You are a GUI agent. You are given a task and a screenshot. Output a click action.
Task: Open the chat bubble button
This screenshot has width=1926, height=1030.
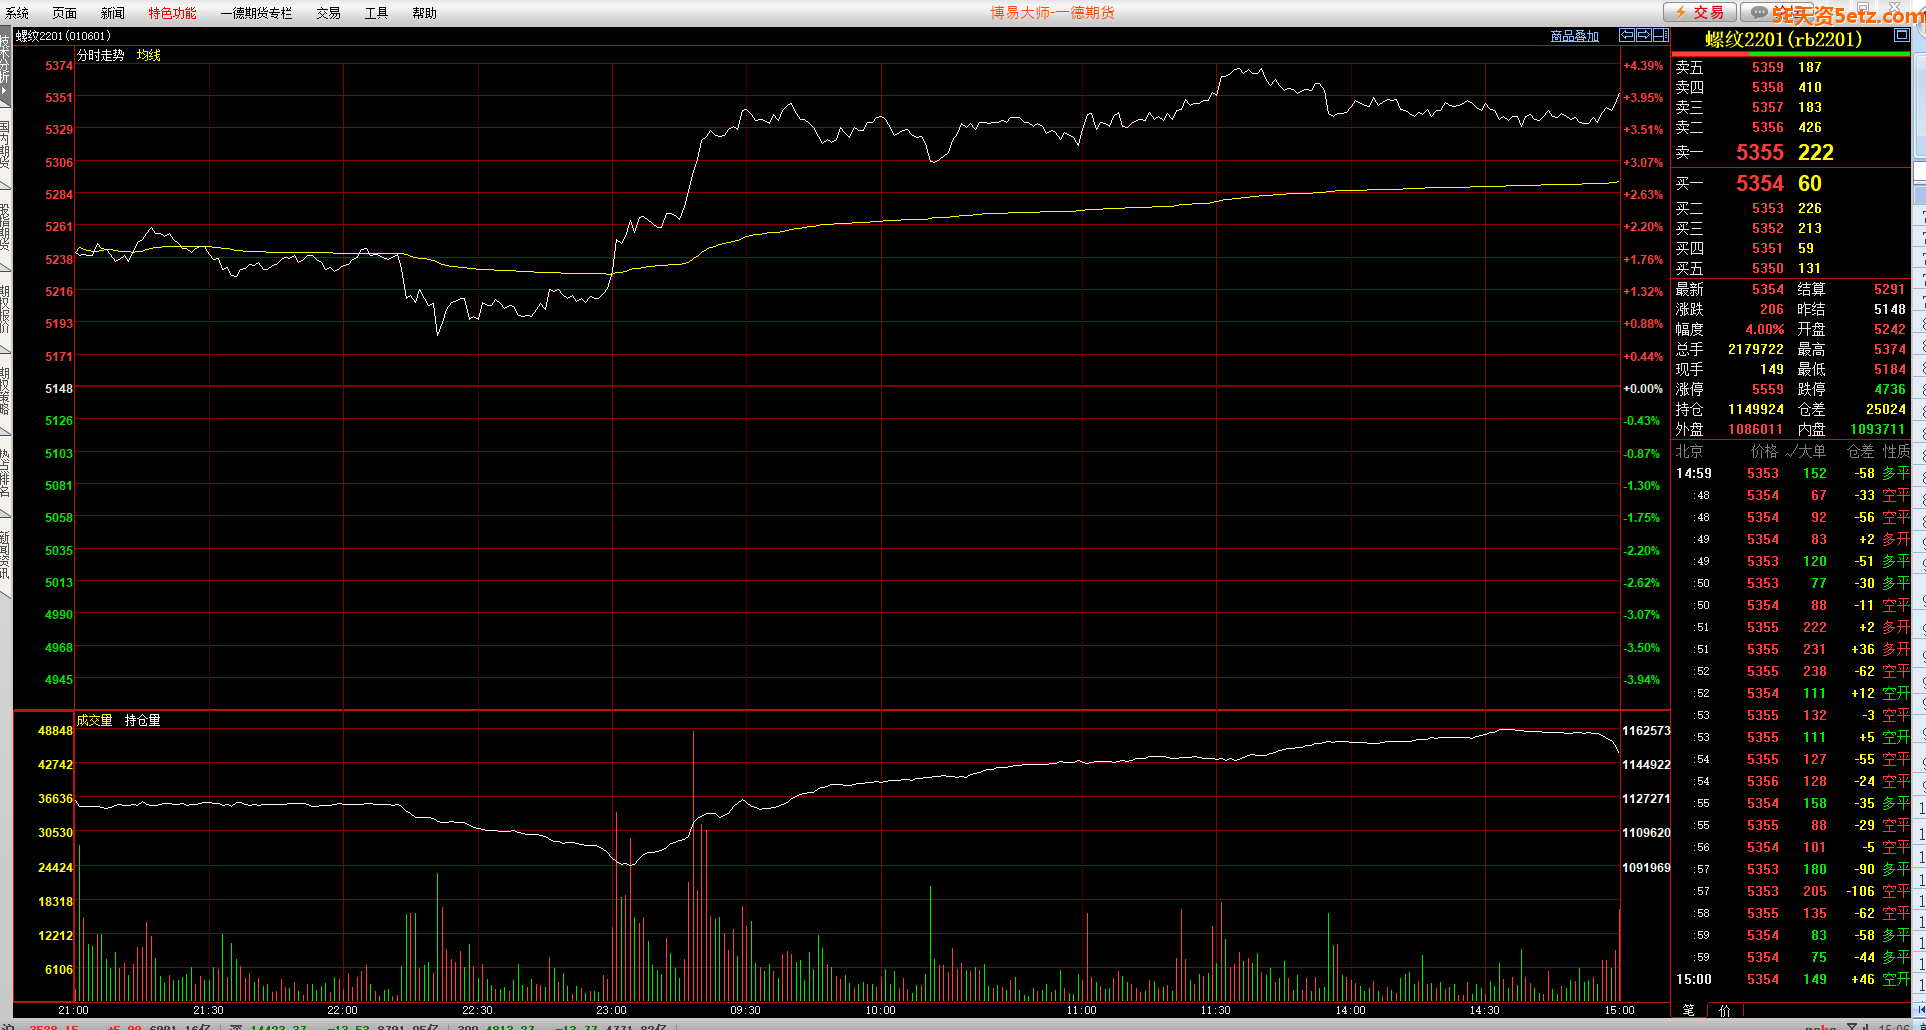point(1758,12)
